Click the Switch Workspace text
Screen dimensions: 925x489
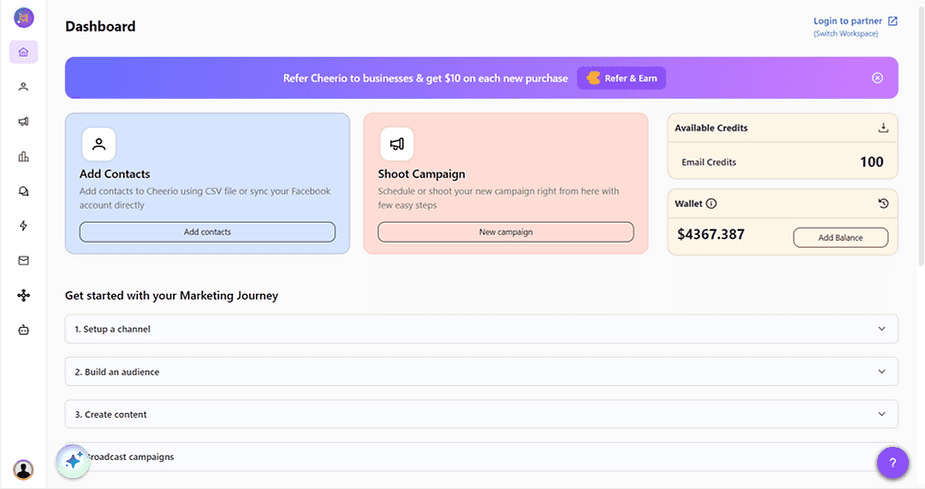tap(845, 34)
